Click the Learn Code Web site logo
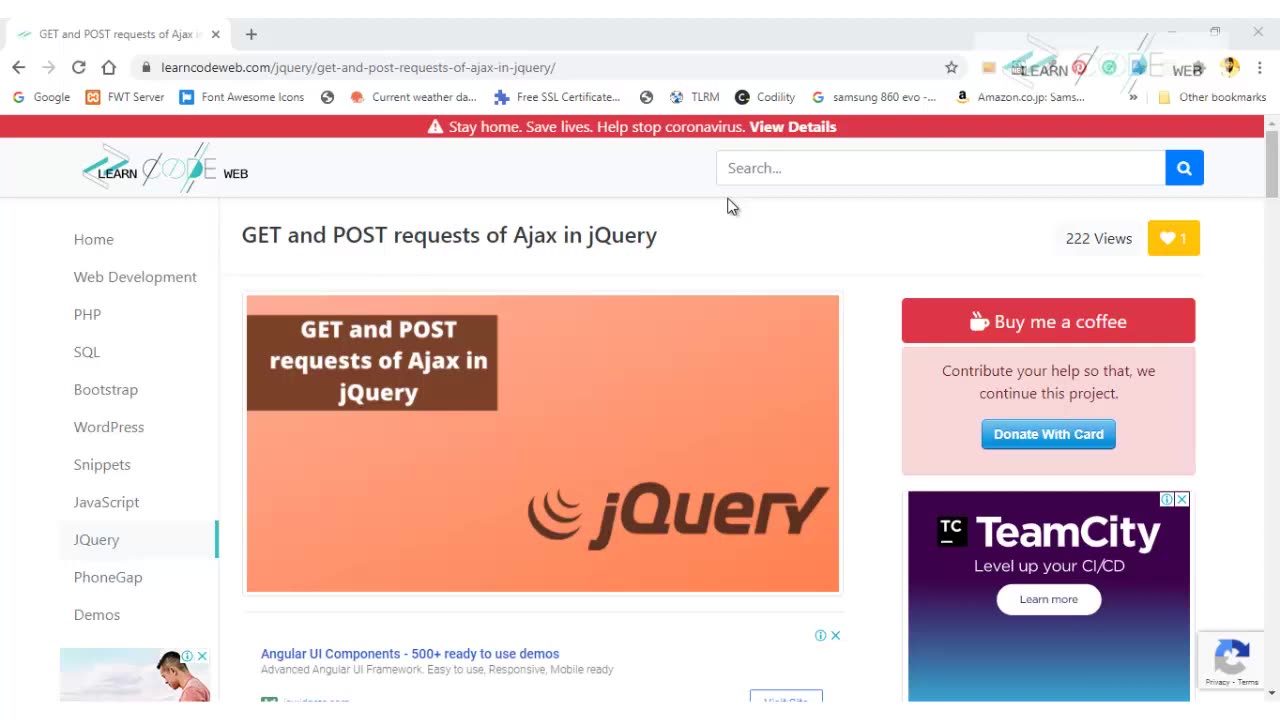1280x720 pixels. click(166, 168)
